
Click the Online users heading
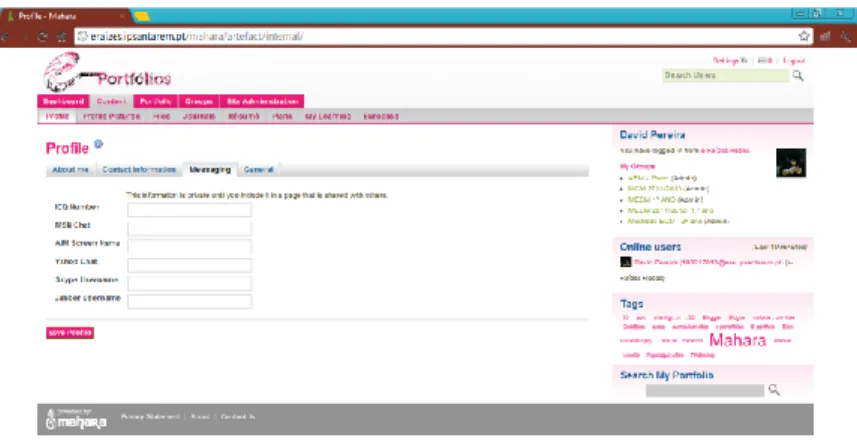[650, 247]
